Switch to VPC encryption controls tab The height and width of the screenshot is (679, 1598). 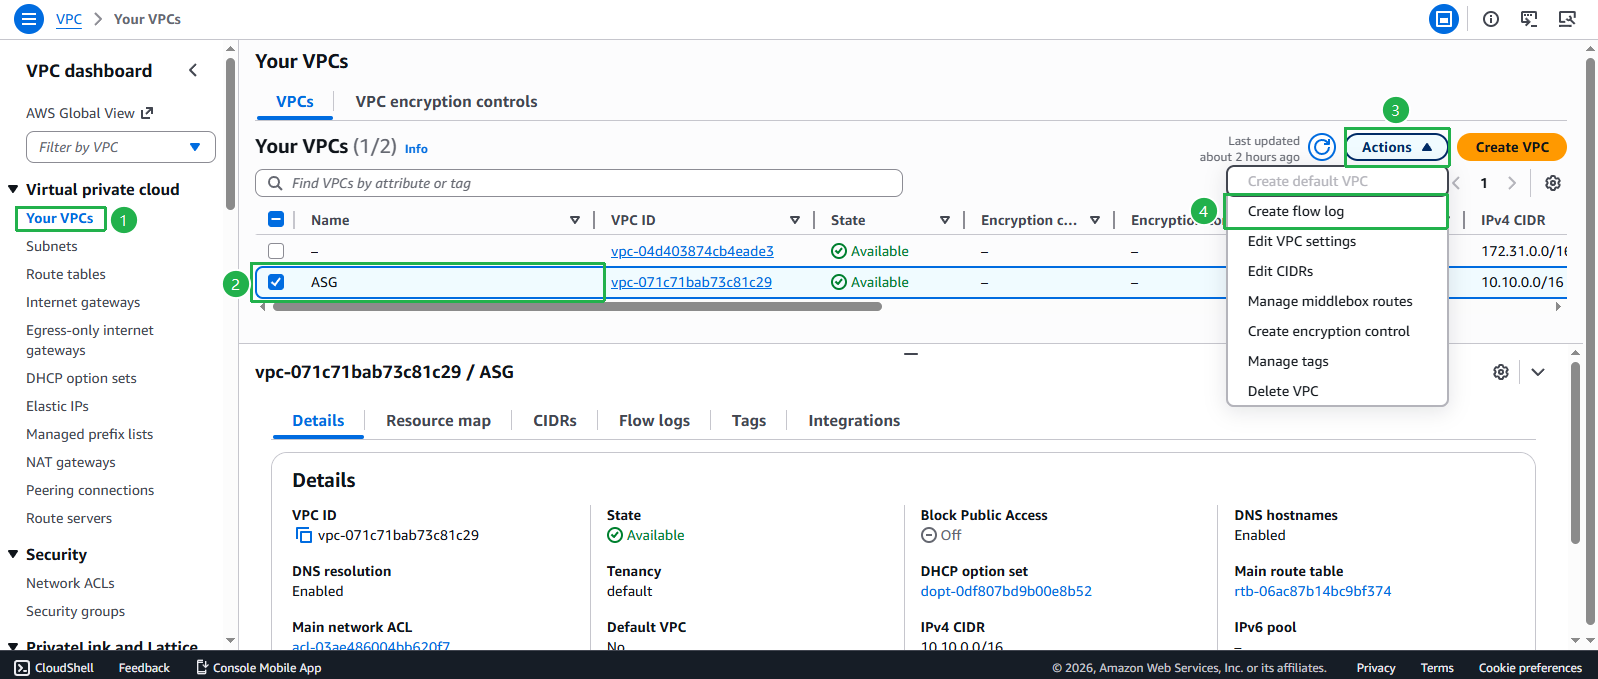pos(446,101)
